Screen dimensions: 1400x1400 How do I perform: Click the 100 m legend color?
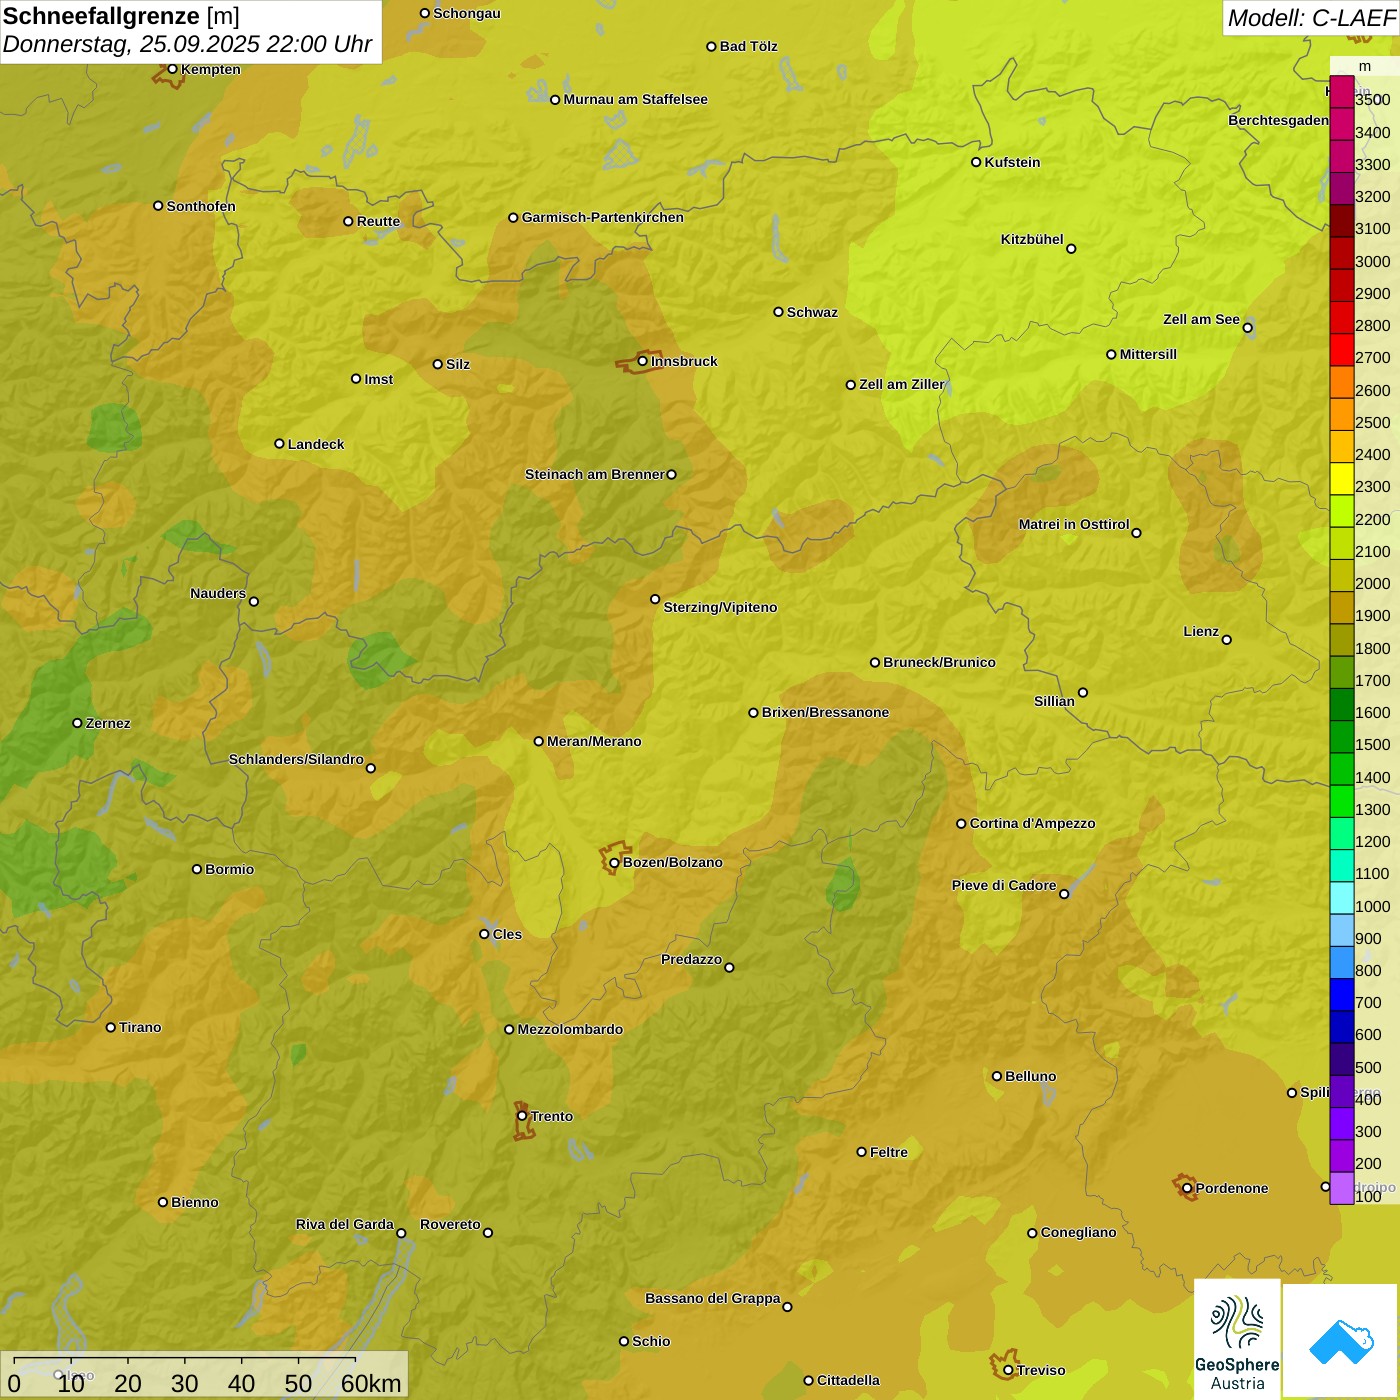point(1342,1188)
